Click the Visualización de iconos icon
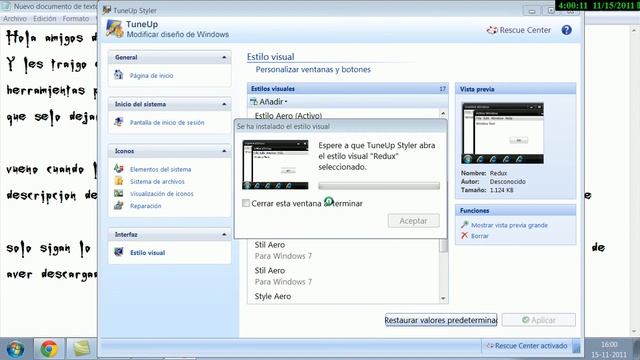The width and height of the screenshot is (640, 360). [x=119, y=193]
